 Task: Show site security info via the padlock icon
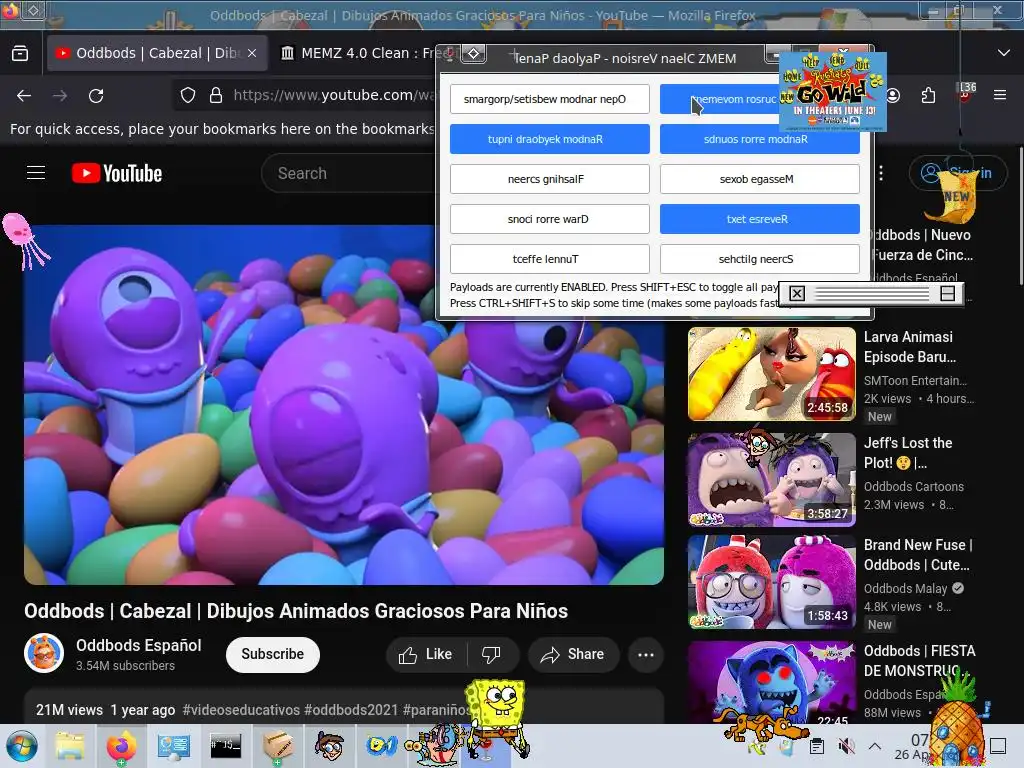(x=216, y=95)
